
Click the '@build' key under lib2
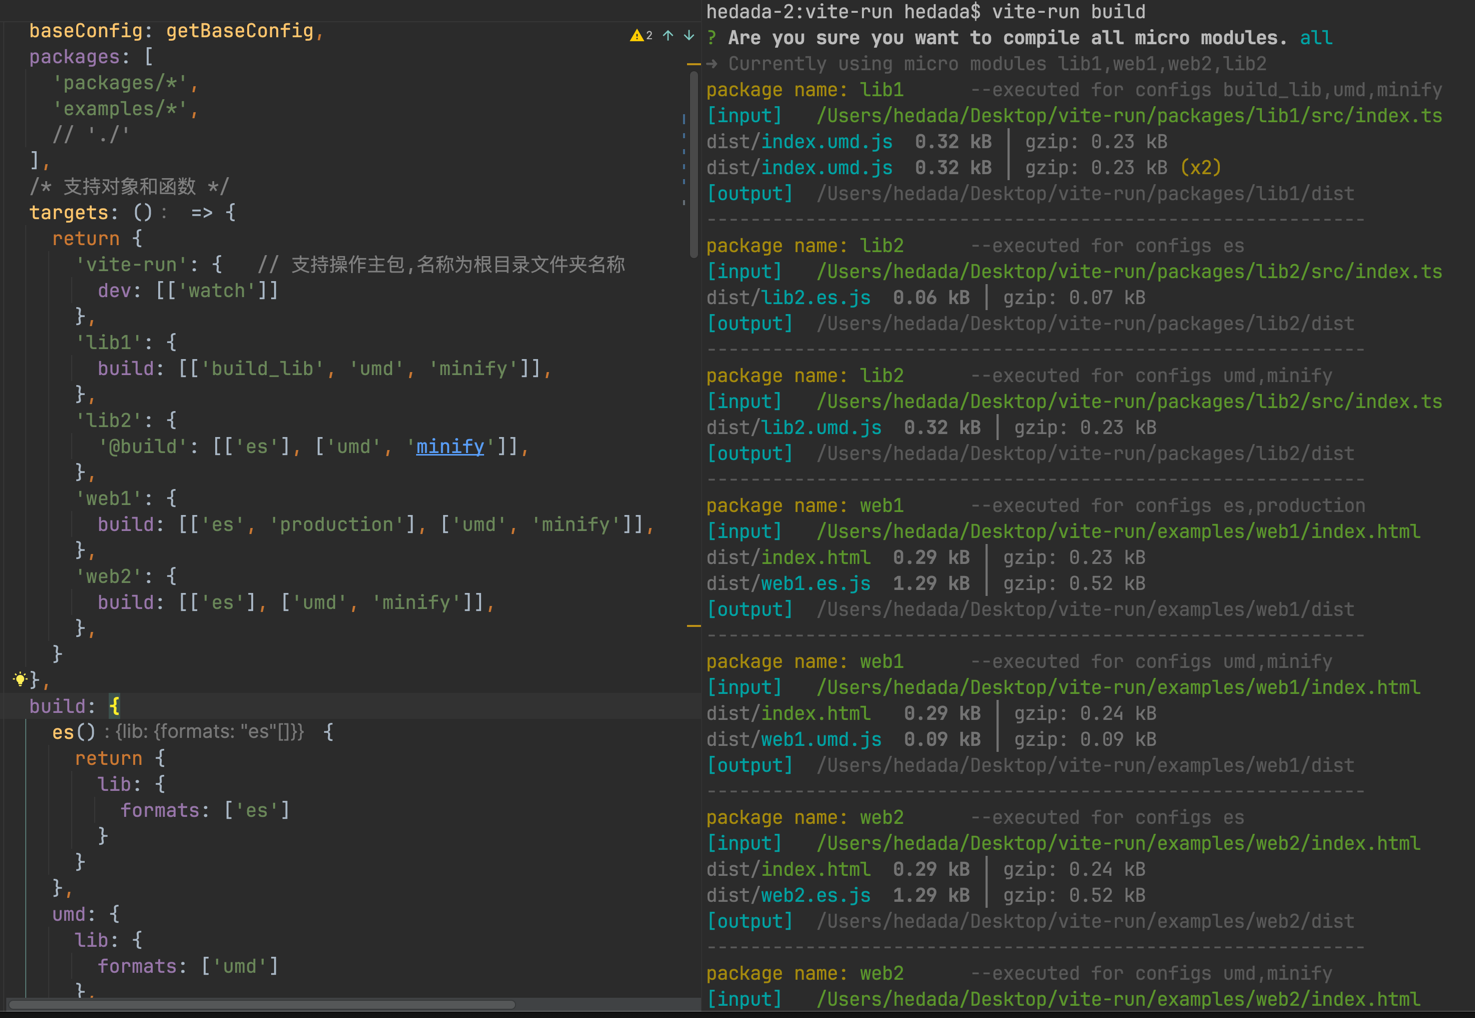tap(143, 447)
